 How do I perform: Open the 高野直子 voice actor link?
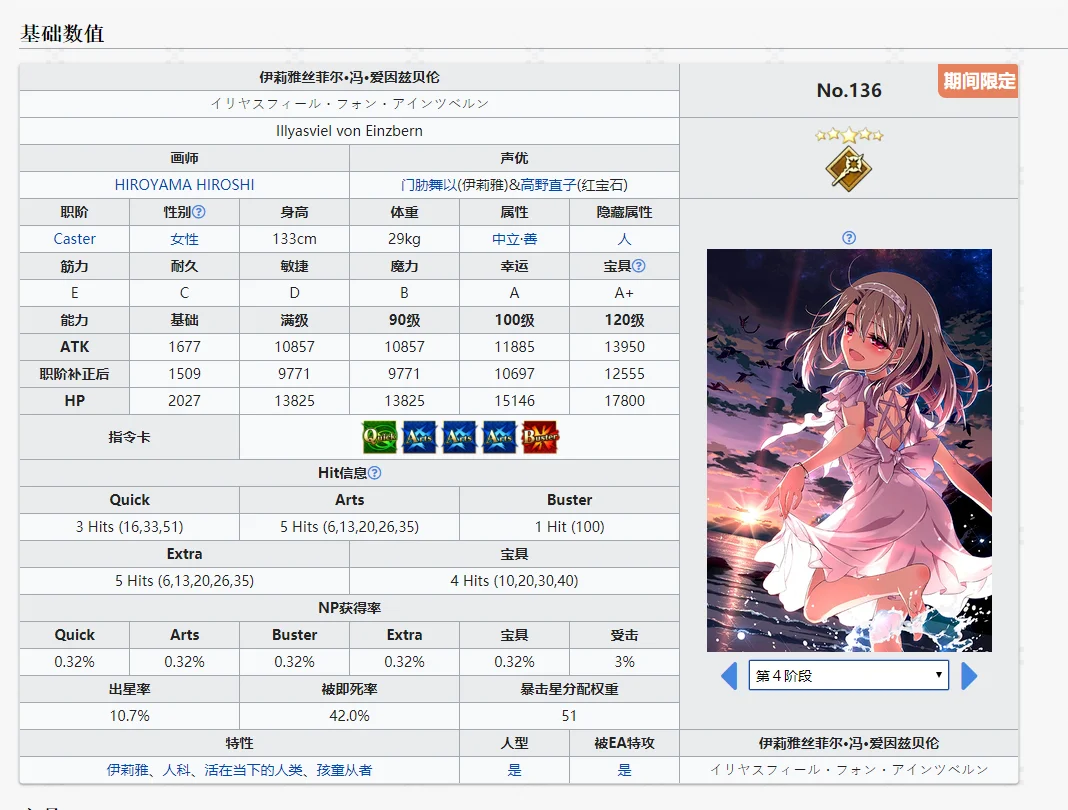point(548,185)
